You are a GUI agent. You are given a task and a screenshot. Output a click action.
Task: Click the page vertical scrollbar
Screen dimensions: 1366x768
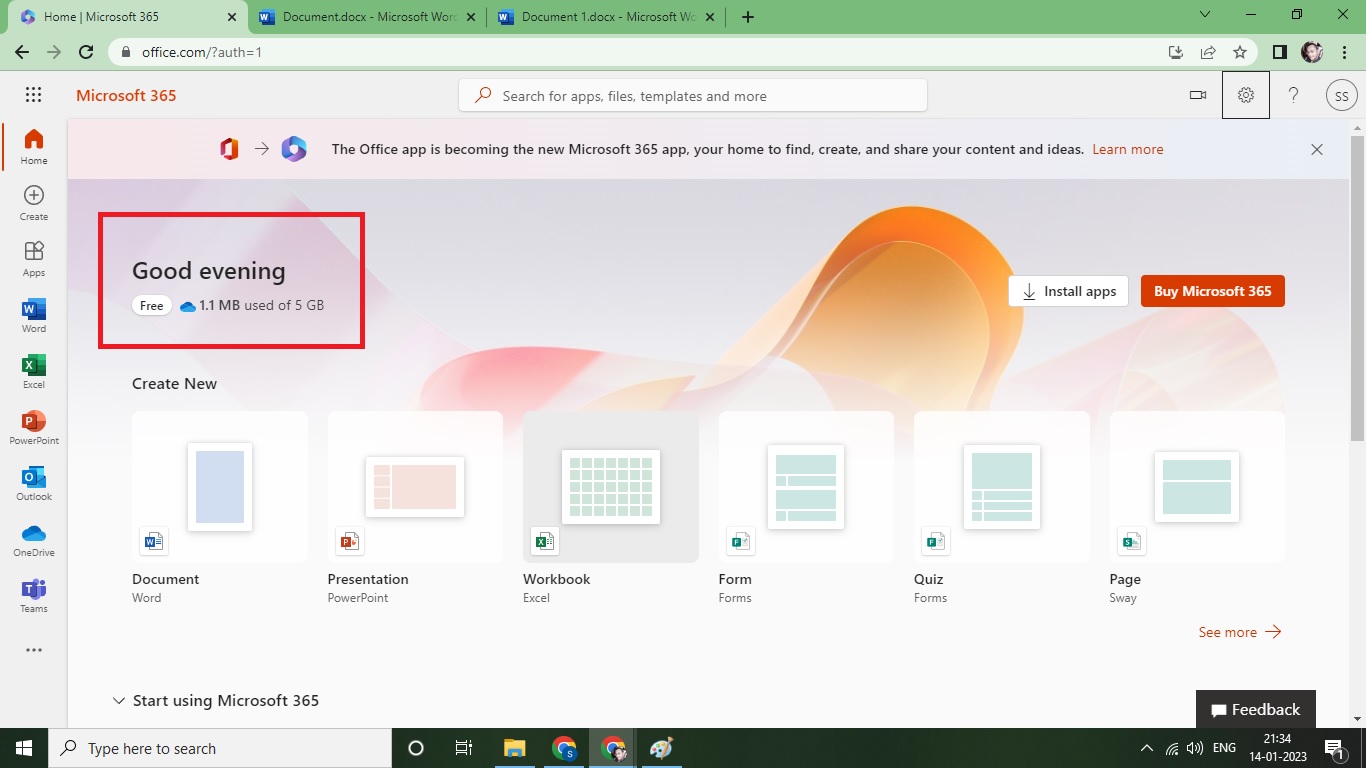[1357, 289]
